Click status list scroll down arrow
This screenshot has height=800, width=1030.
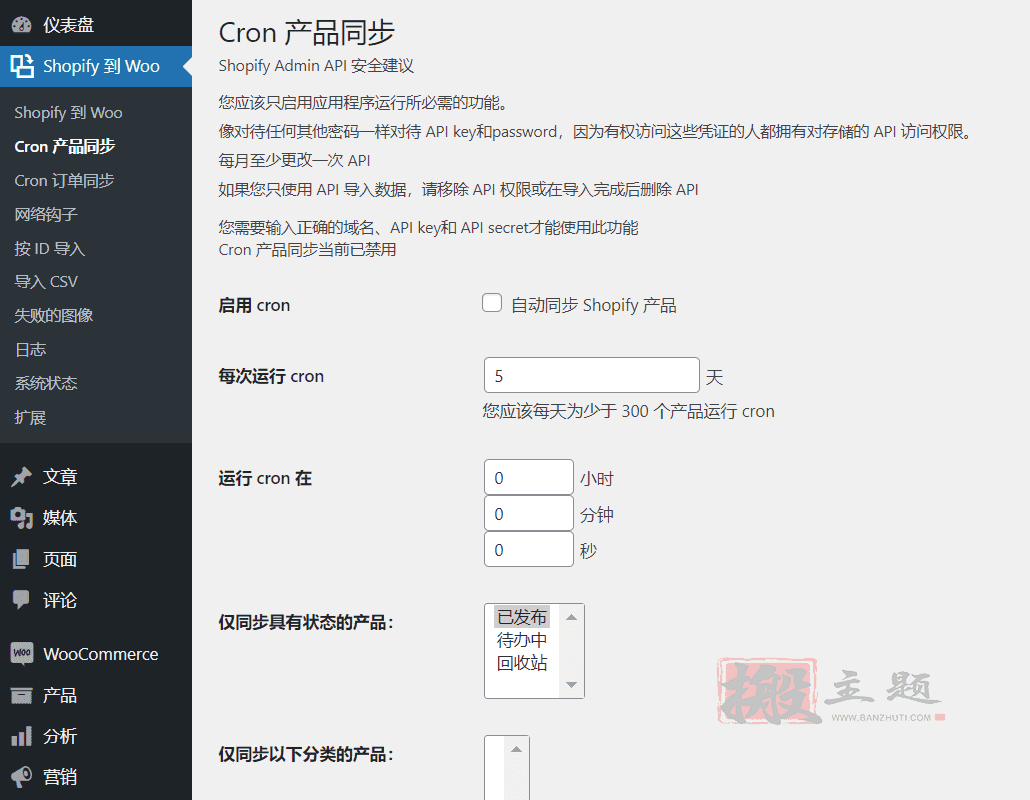coord(571,685)
